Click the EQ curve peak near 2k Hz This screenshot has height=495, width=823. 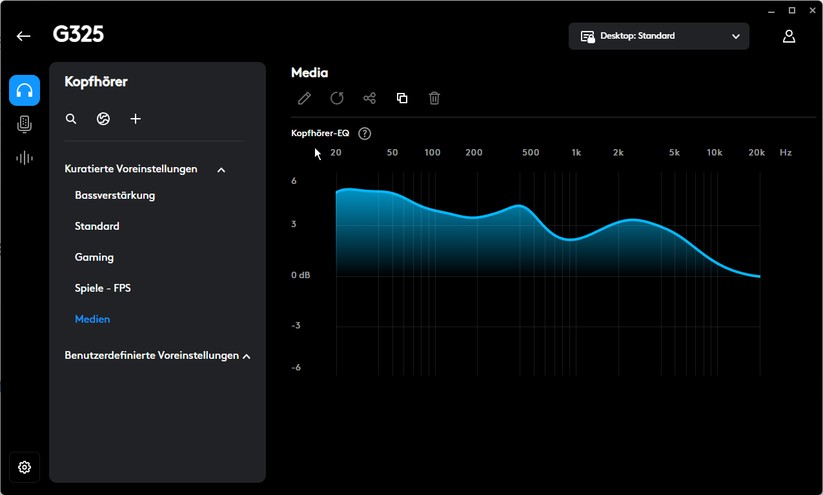pyautogui.click(x=632, y=220)
